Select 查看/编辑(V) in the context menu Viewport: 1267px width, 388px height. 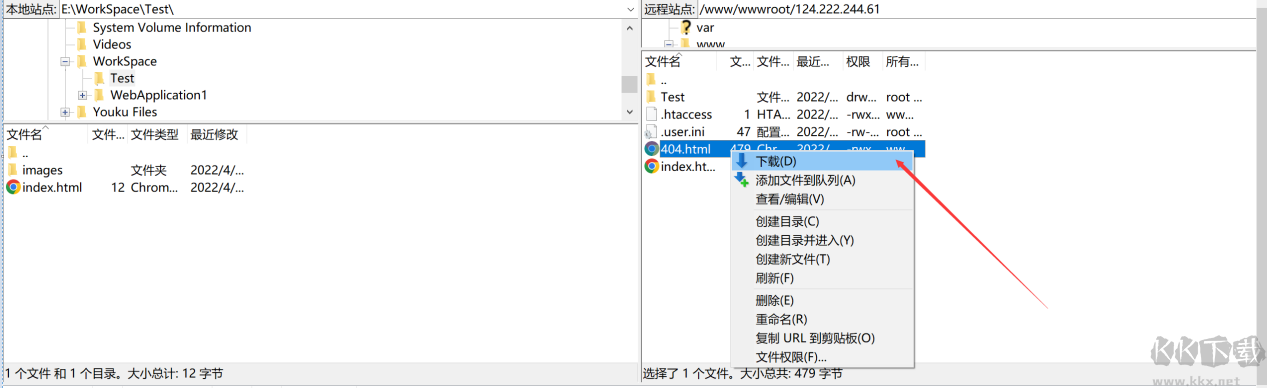coord(821,199)
